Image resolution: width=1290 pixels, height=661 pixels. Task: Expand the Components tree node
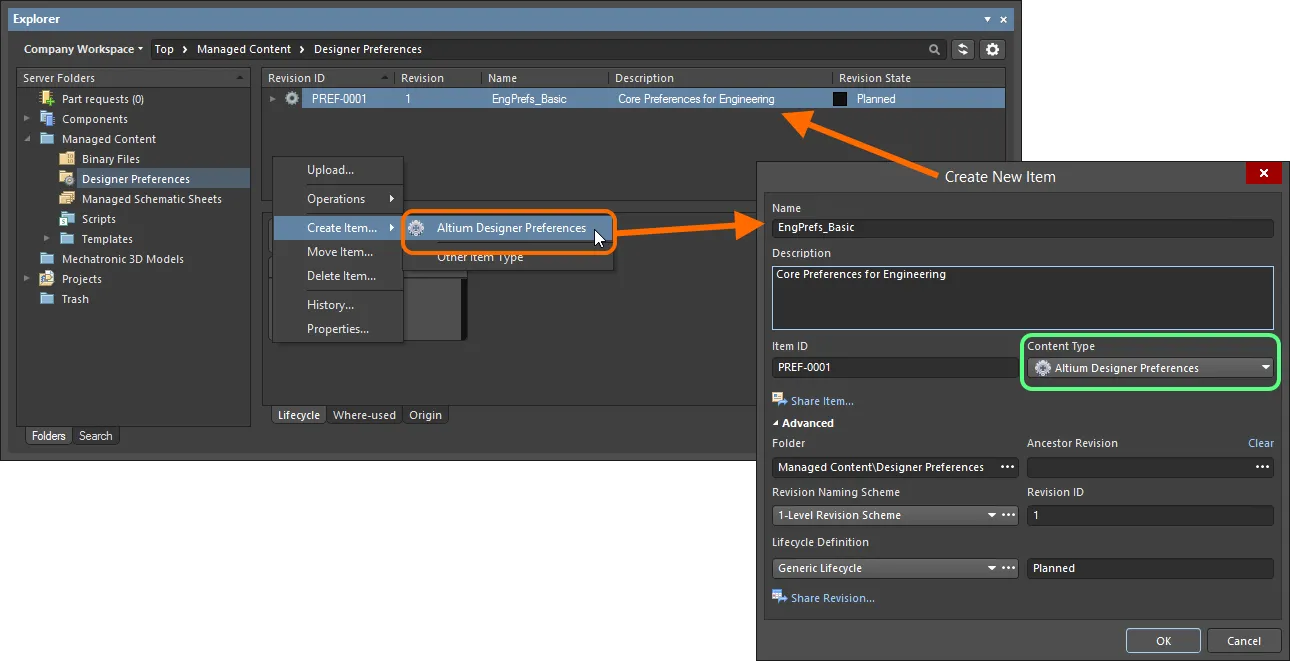tap(28, 119)
